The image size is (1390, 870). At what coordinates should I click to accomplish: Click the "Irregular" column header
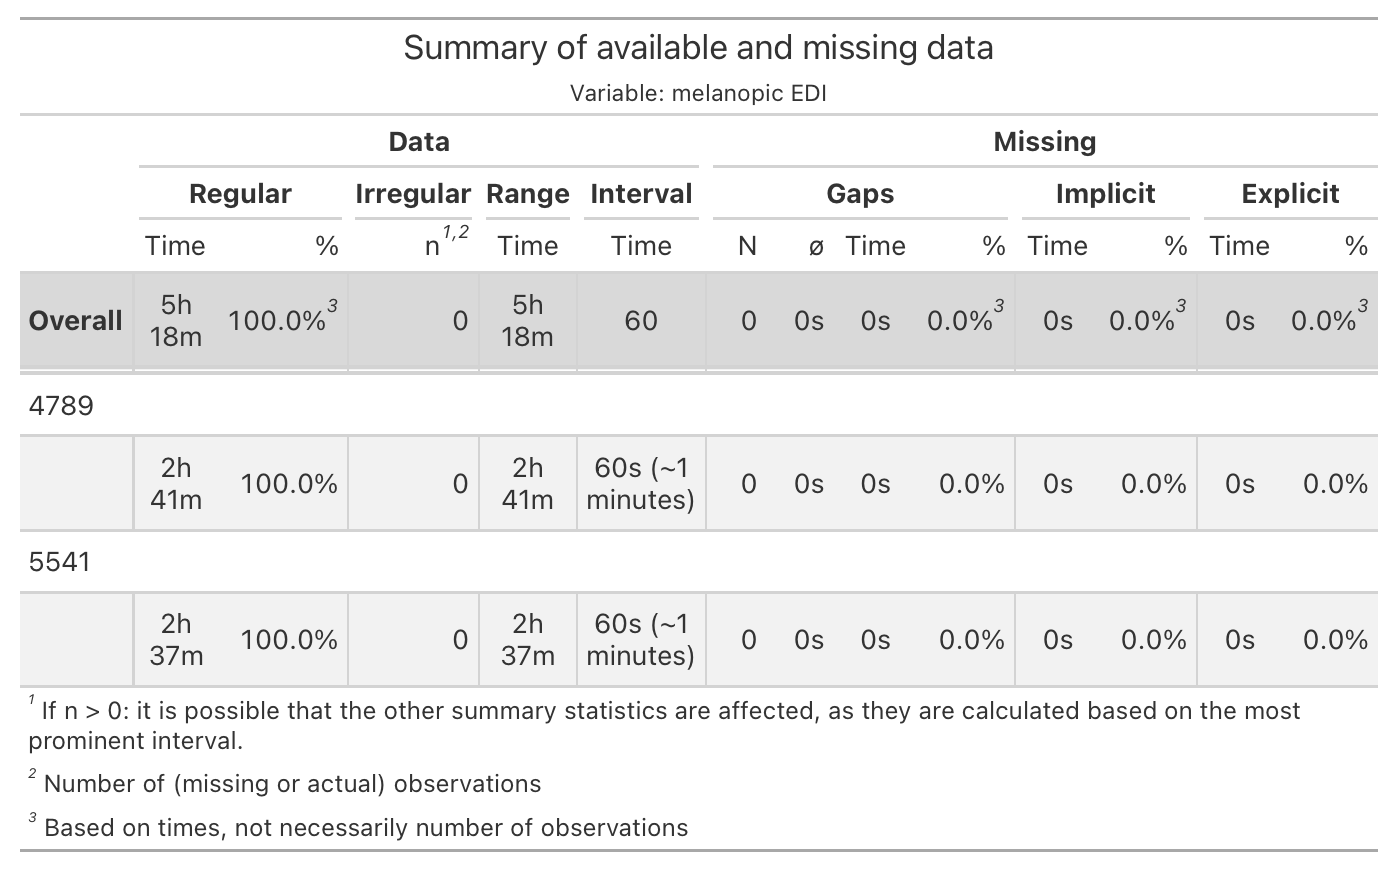coord(412,194)
